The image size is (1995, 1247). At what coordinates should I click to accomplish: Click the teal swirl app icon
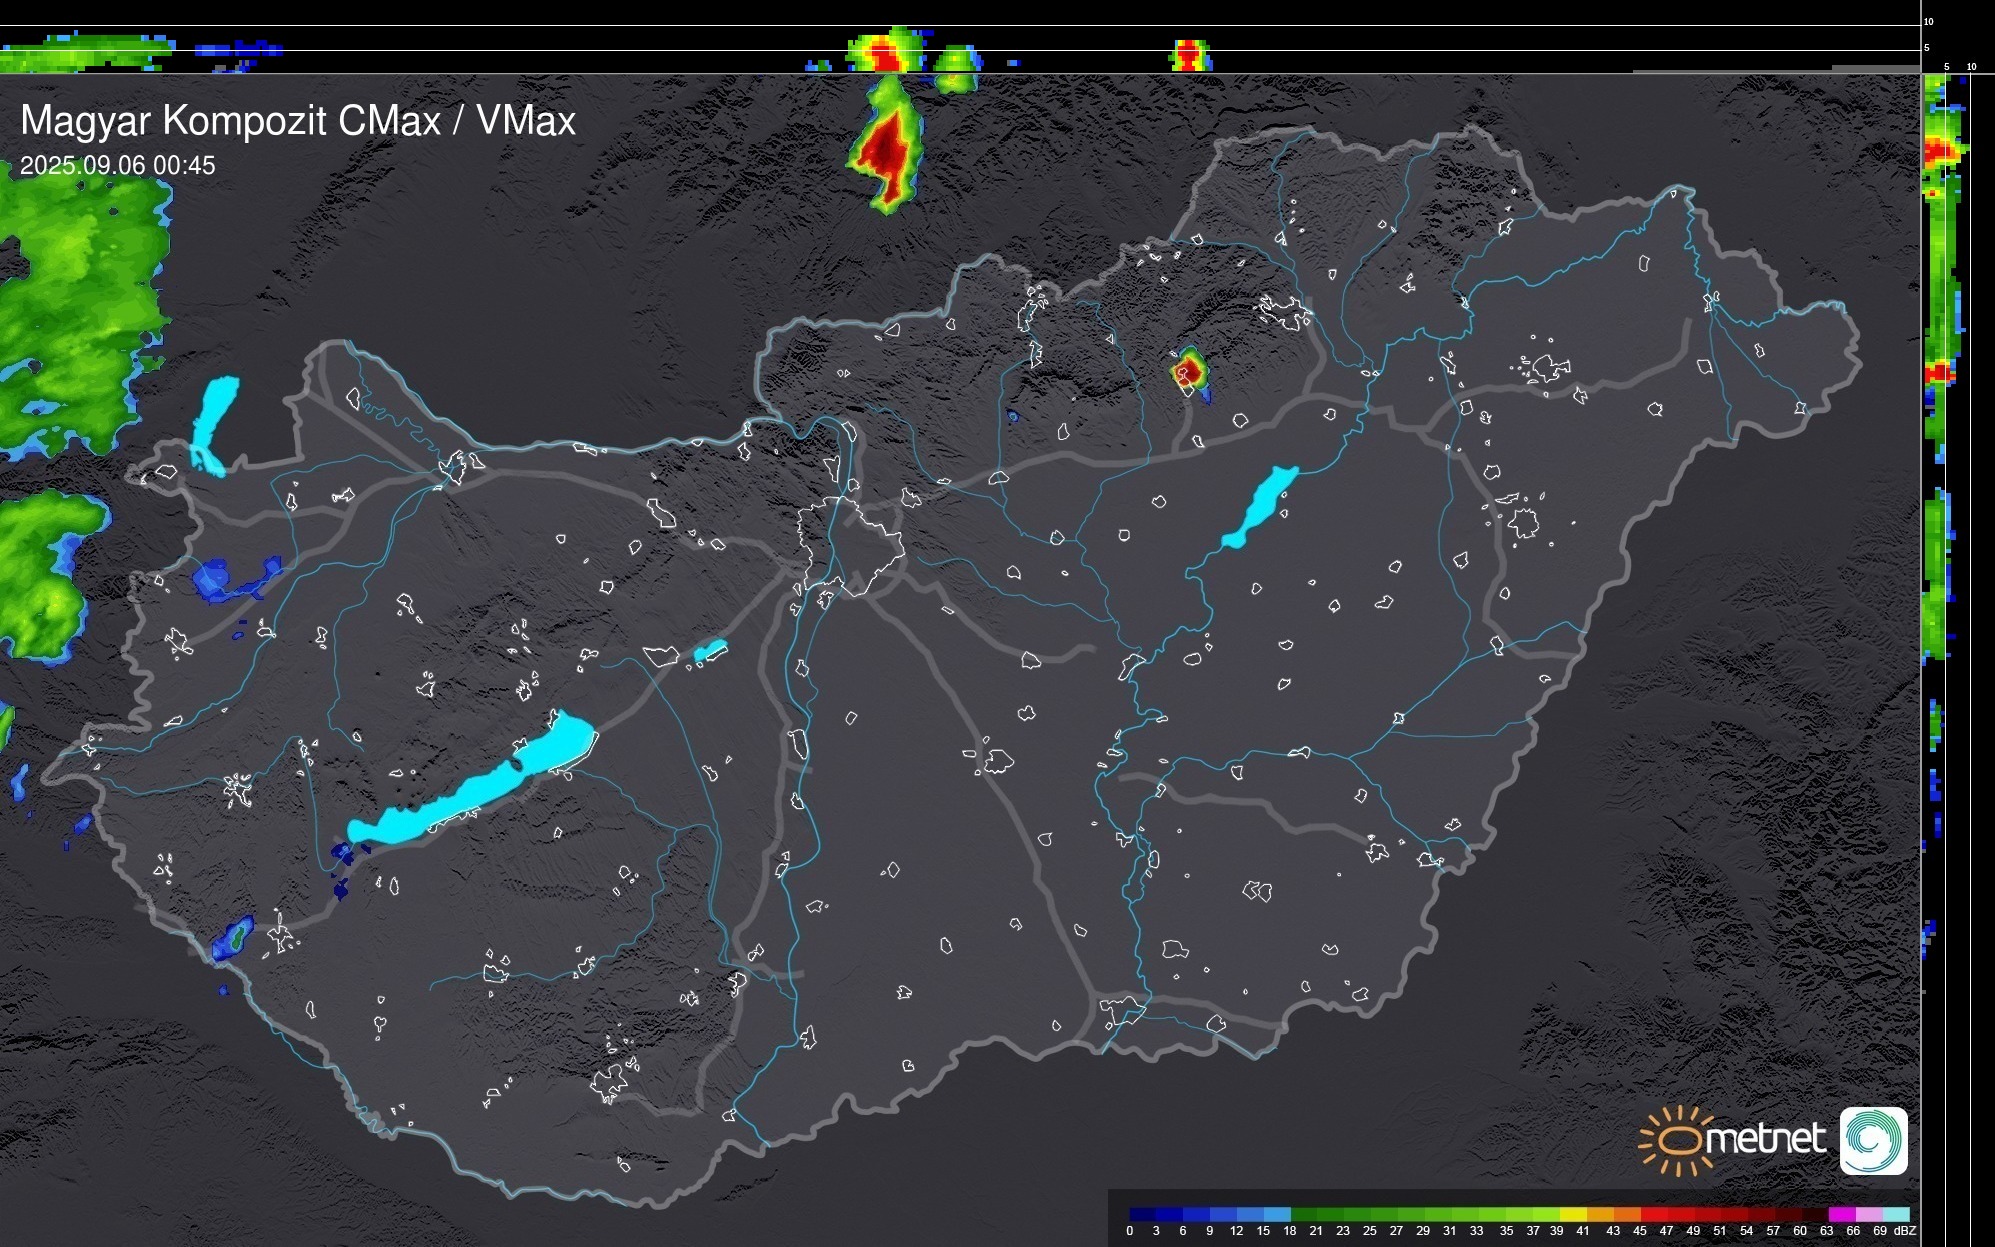[x=1873, y=1140]
